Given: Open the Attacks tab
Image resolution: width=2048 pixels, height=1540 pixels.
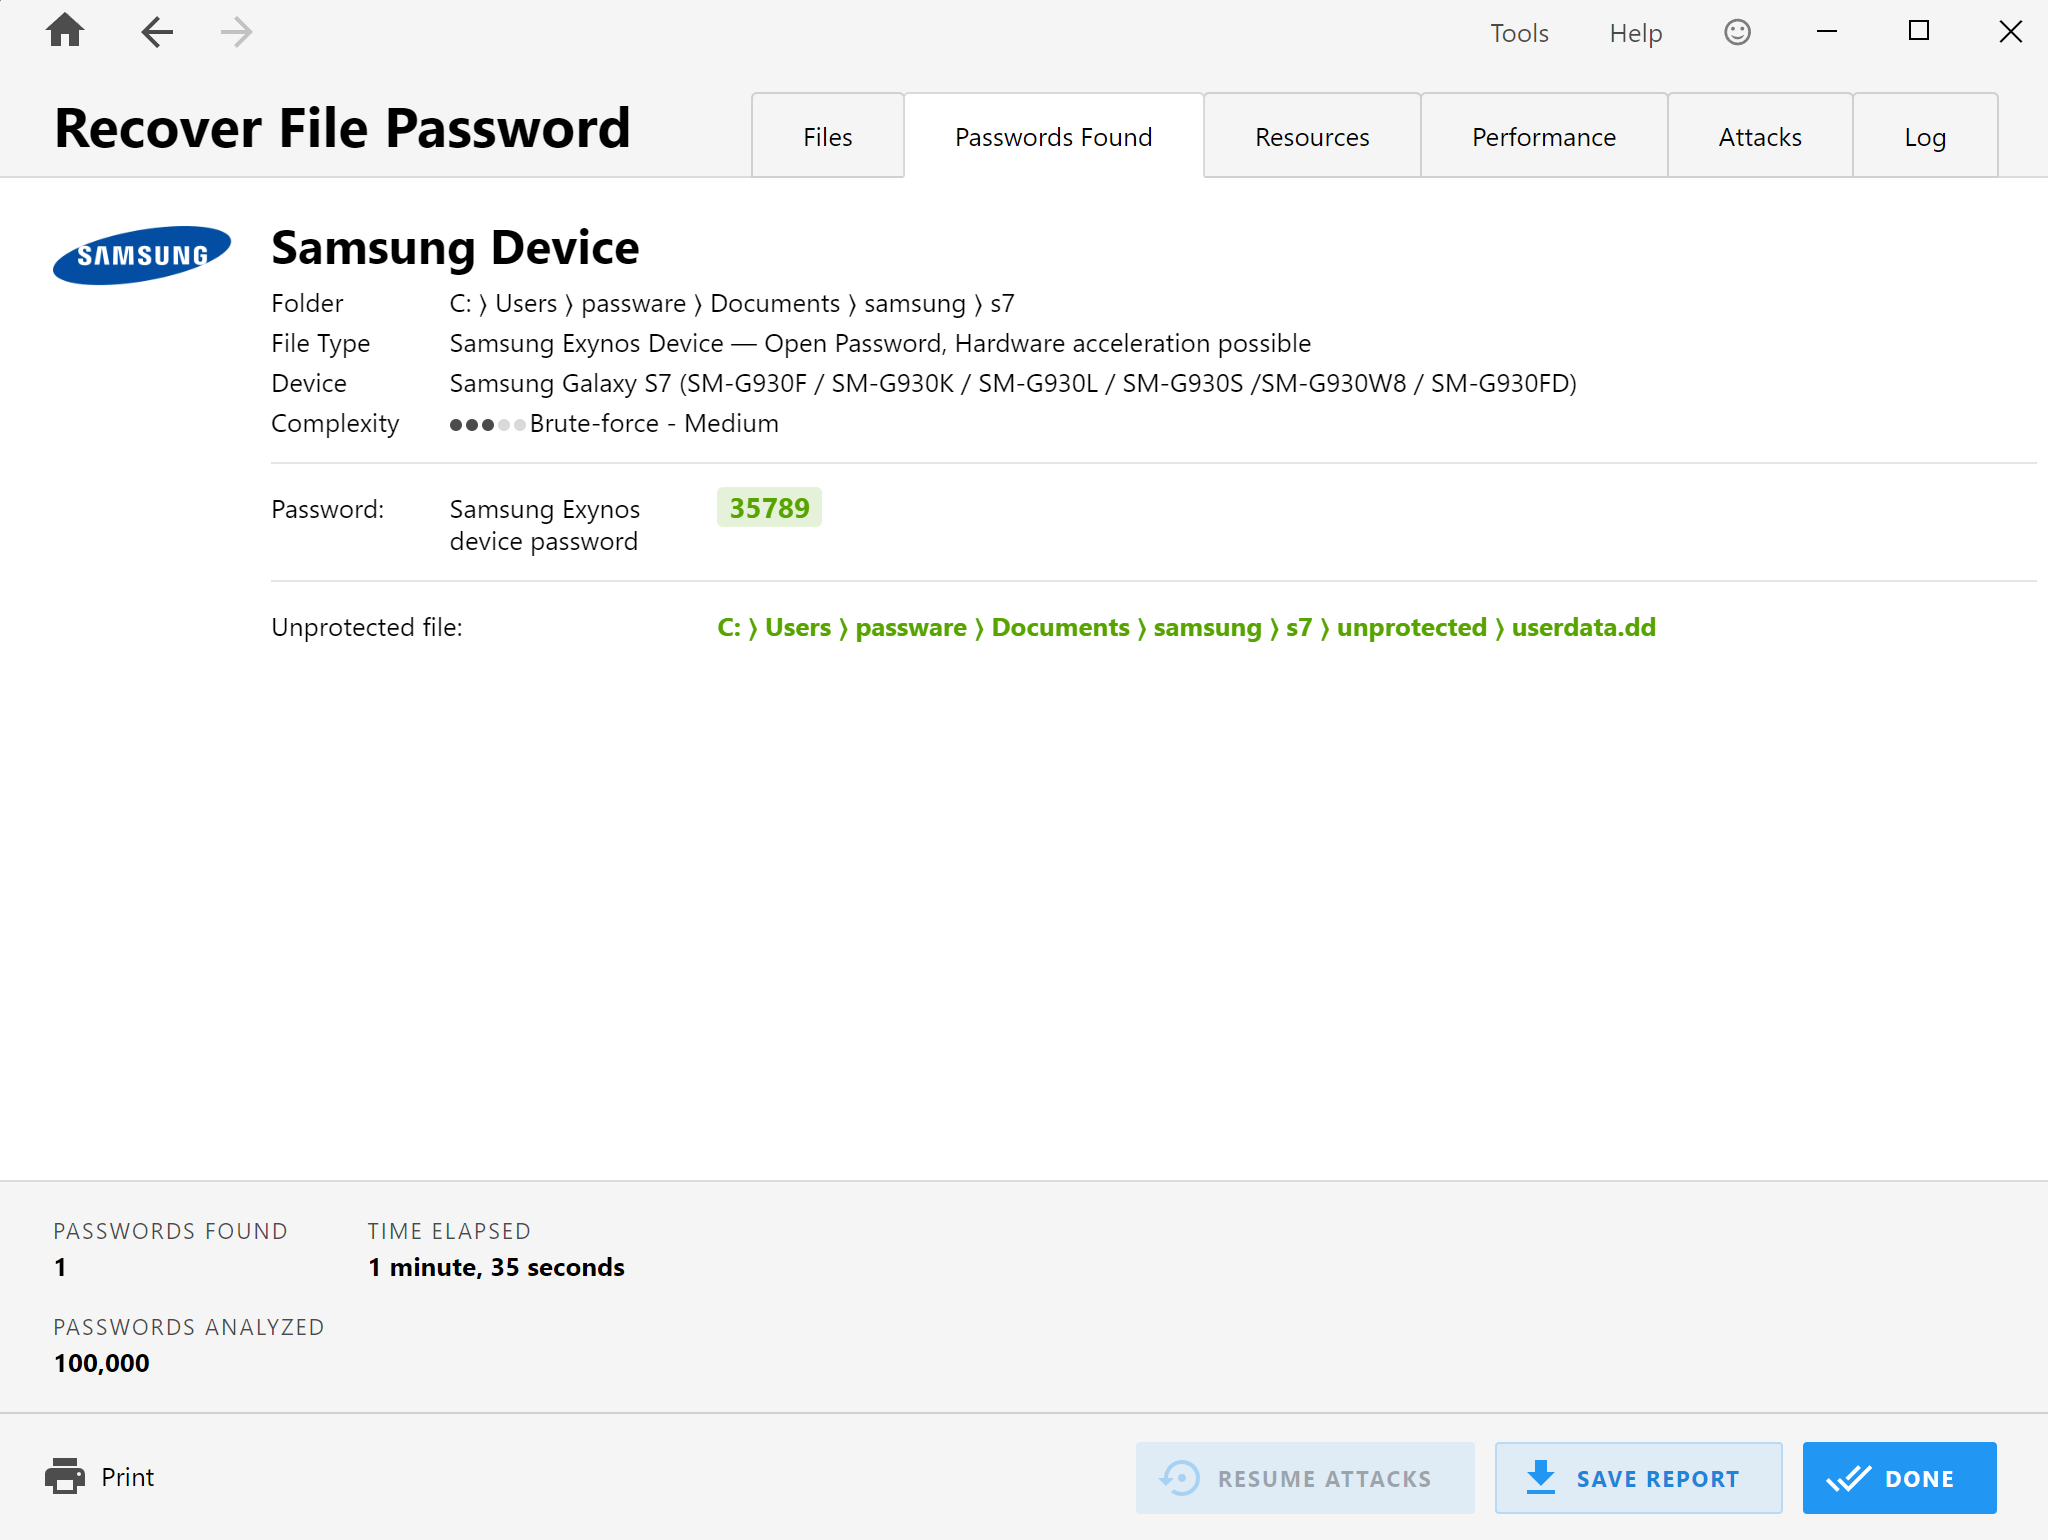Looking at the screenshot, I should pos(1760,136).
